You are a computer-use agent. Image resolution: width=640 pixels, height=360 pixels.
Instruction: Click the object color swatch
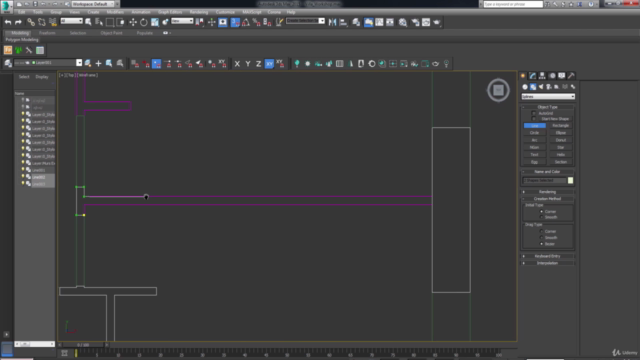[x=571, y=180]
